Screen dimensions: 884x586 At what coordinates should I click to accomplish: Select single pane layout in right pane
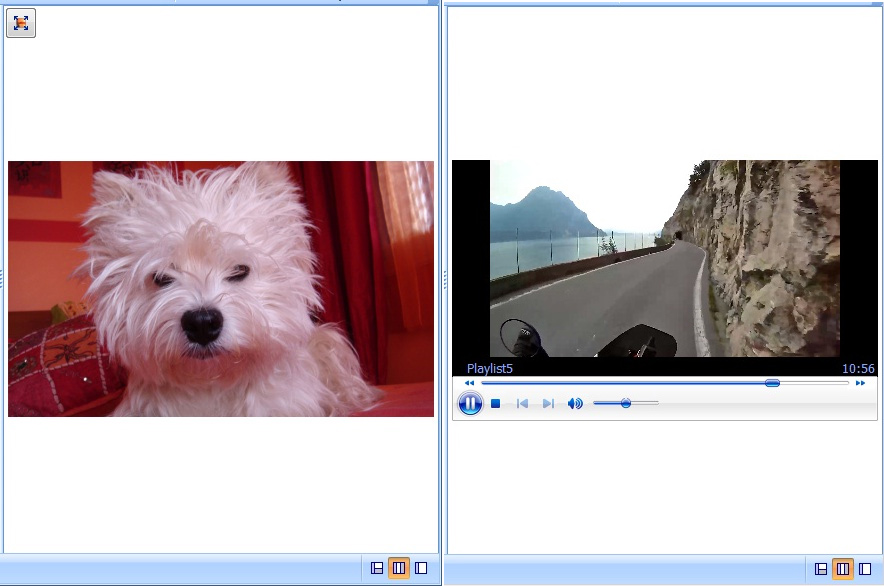[865, 569]
